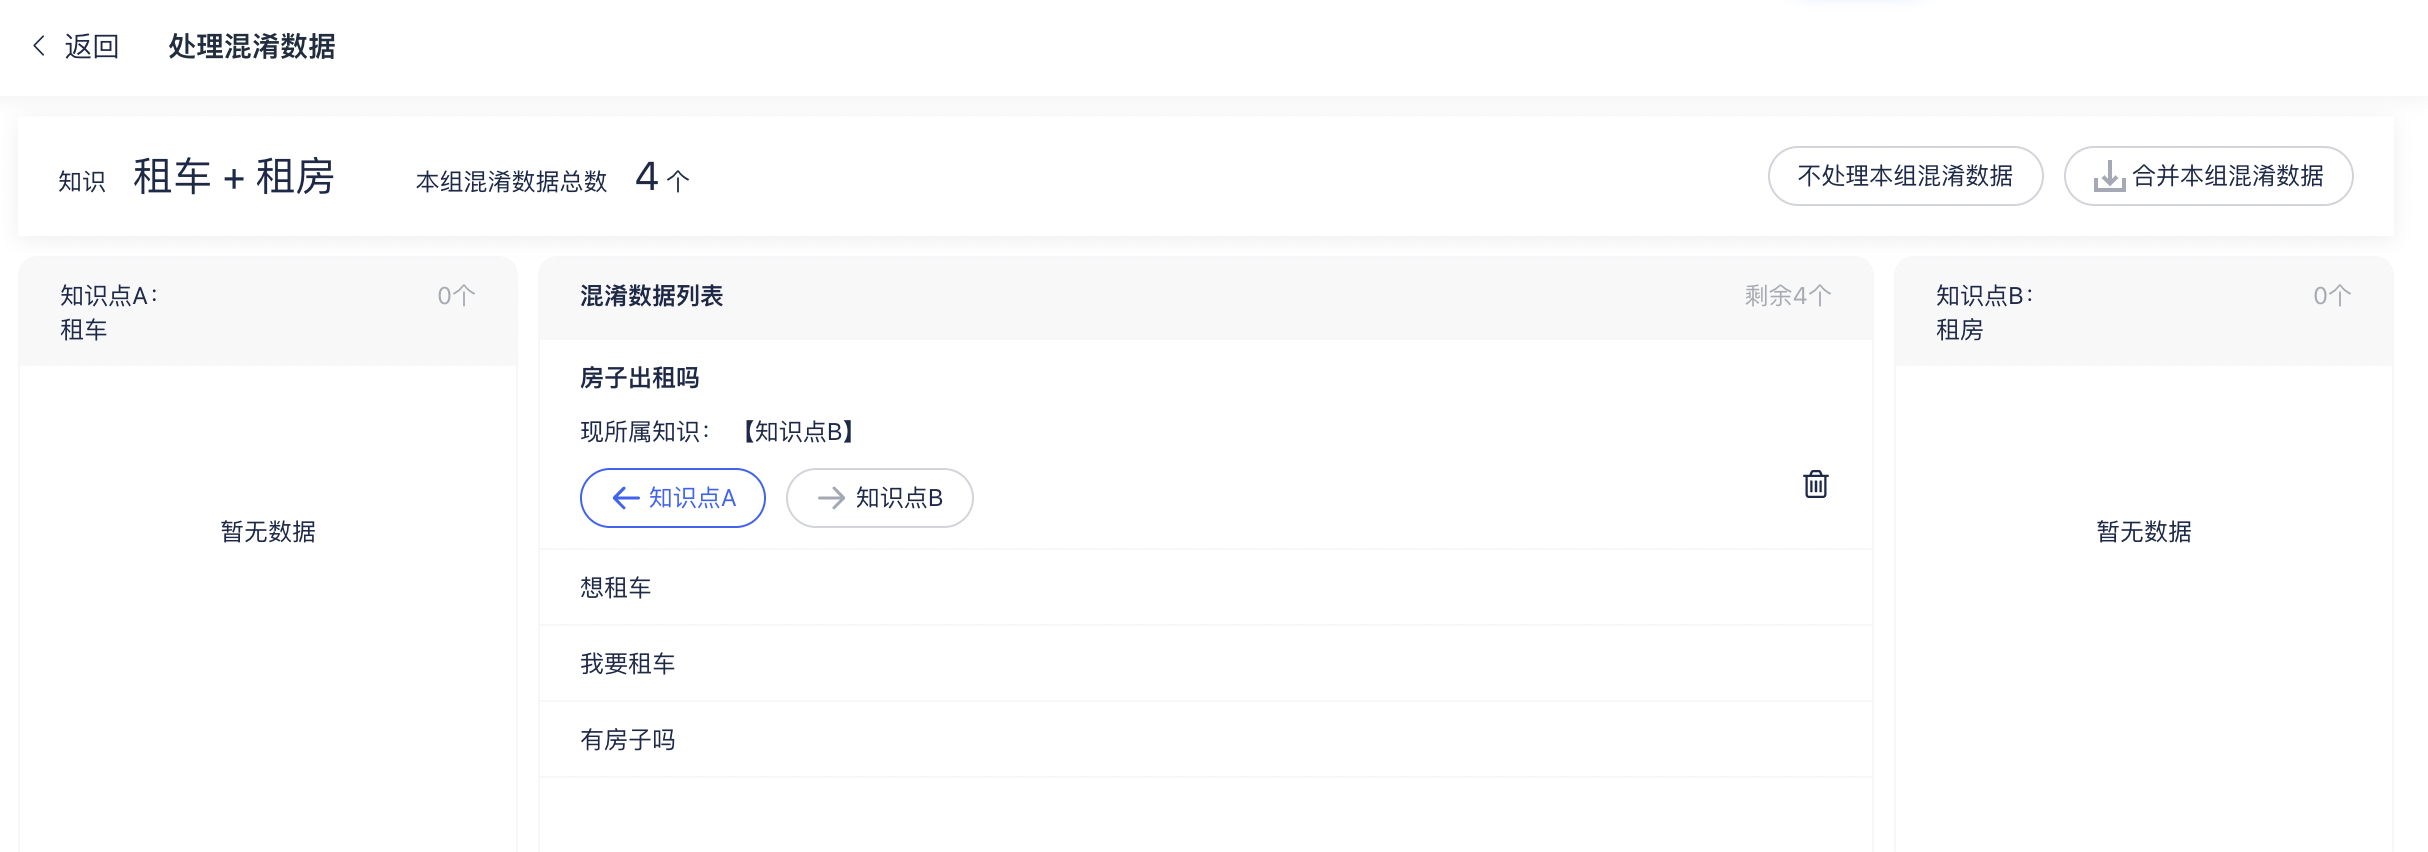Click the 租车 + 租房 knowledge heading

click(x=234, y=177)
